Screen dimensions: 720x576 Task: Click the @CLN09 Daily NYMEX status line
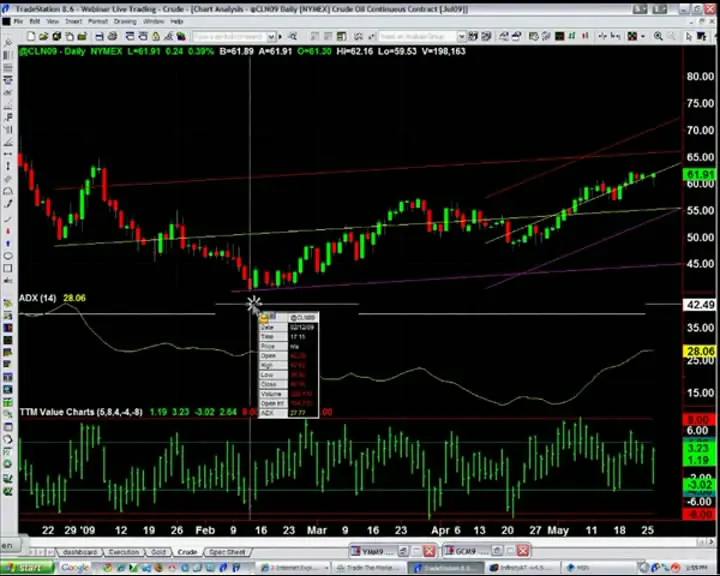point(242,51)
